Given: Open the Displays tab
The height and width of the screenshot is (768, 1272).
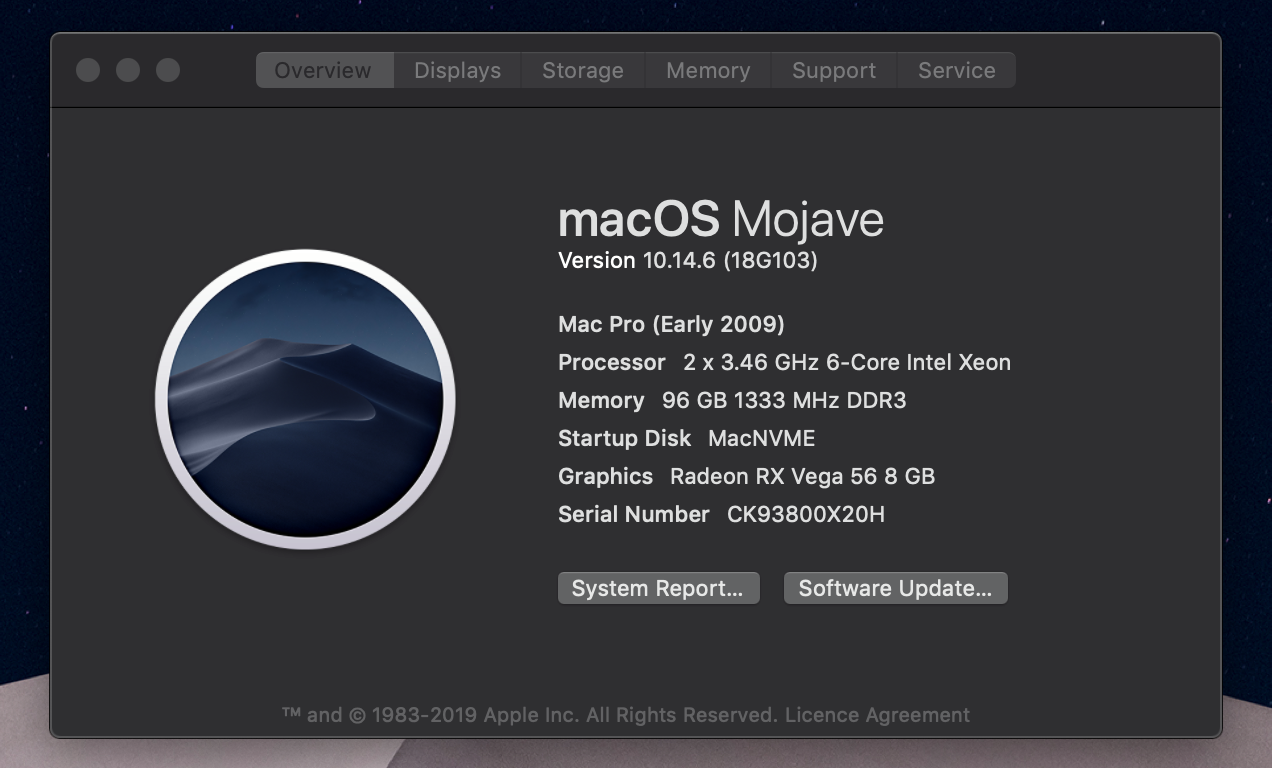Looking at the screenshot, I should click(457, 70).
